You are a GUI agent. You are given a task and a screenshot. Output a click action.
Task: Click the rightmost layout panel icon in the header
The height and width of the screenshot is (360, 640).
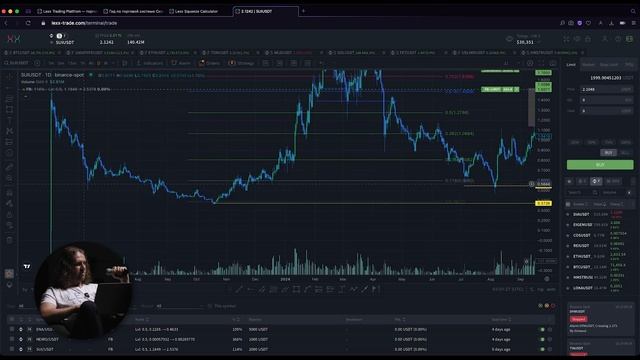[629, 39]
